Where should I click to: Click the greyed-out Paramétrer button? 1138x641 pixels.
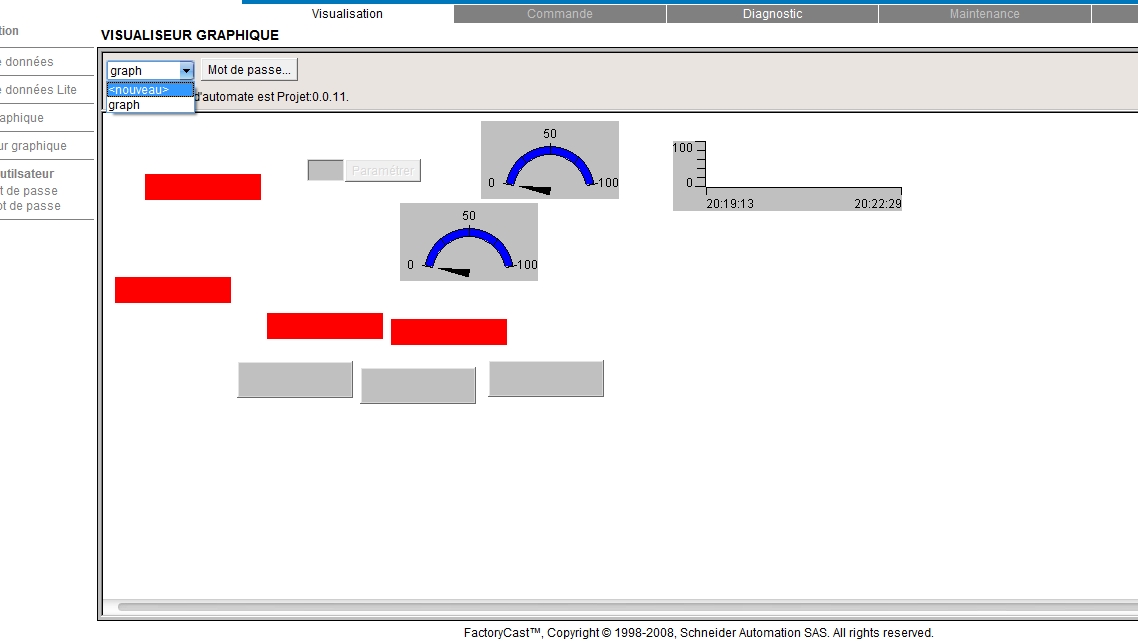382,171
